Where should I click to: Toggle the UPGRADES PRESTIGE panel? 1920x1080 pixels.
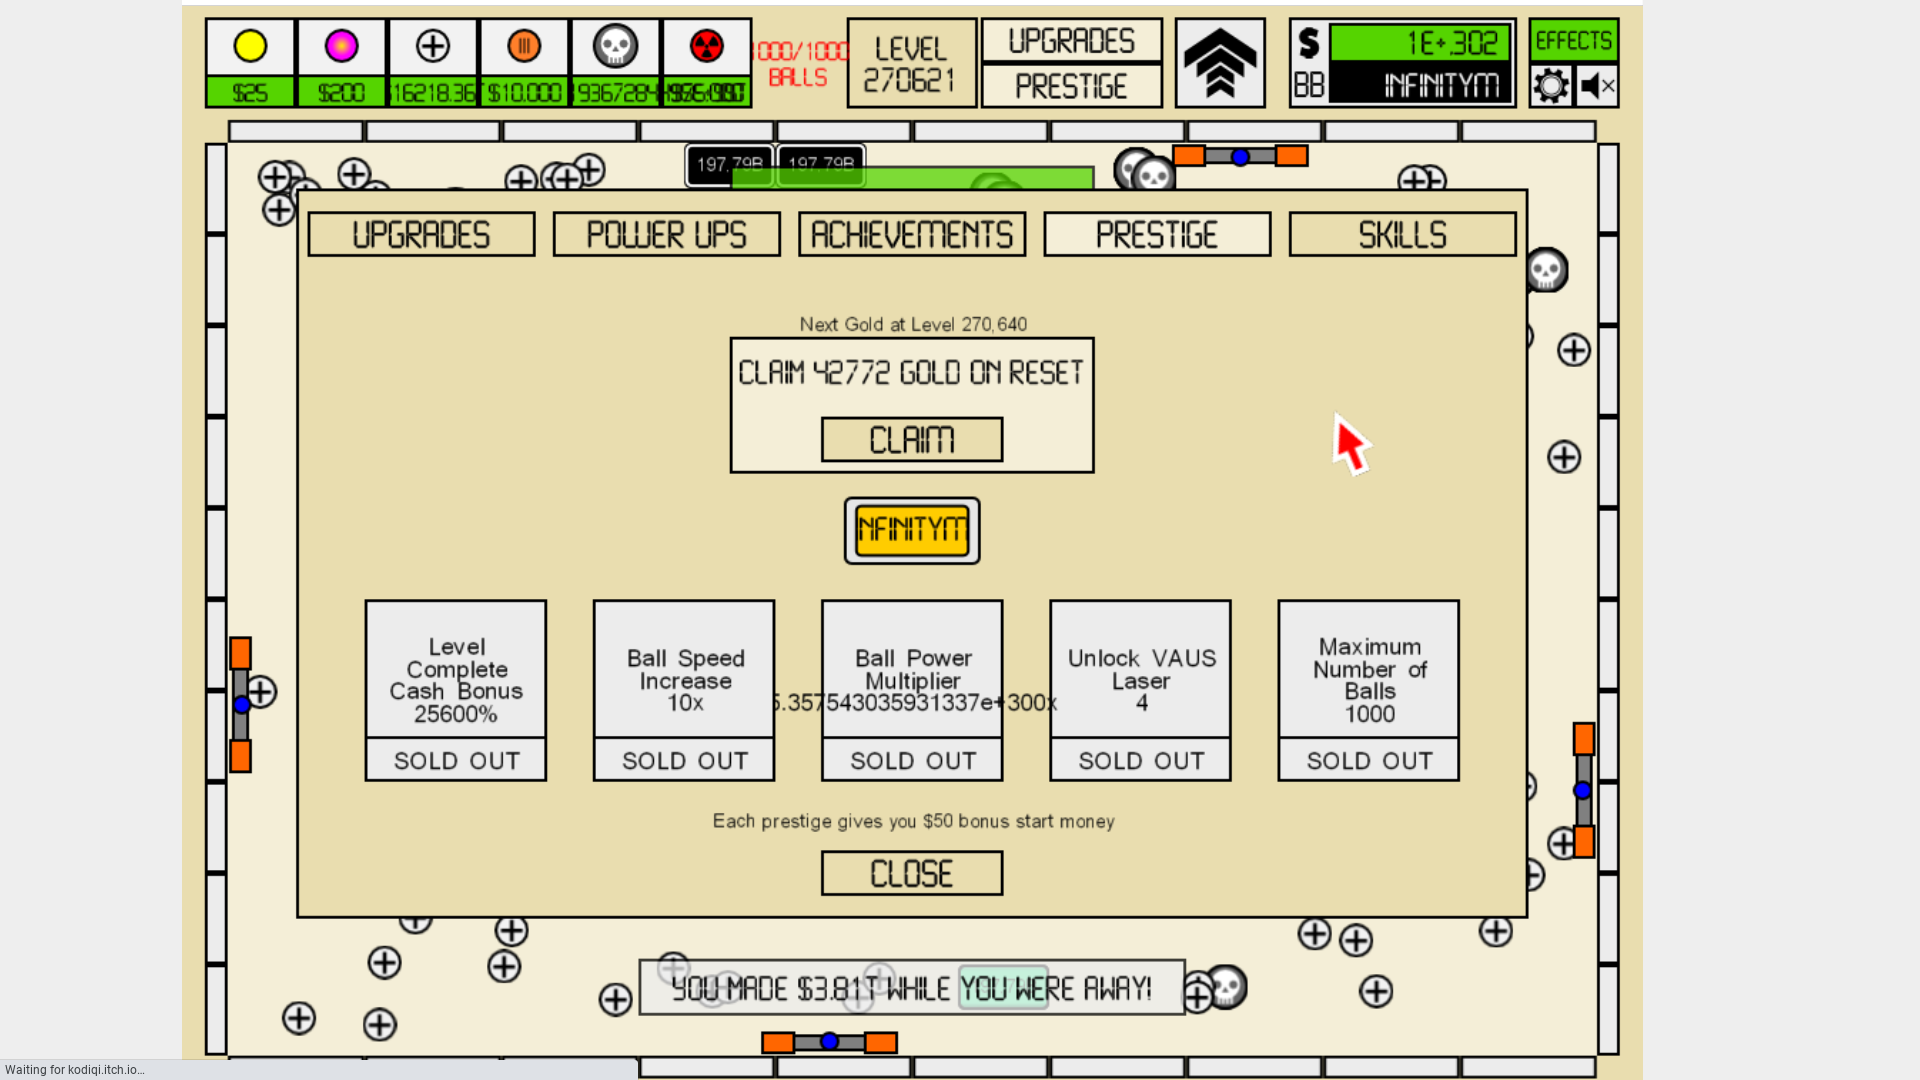(1071, 63)
